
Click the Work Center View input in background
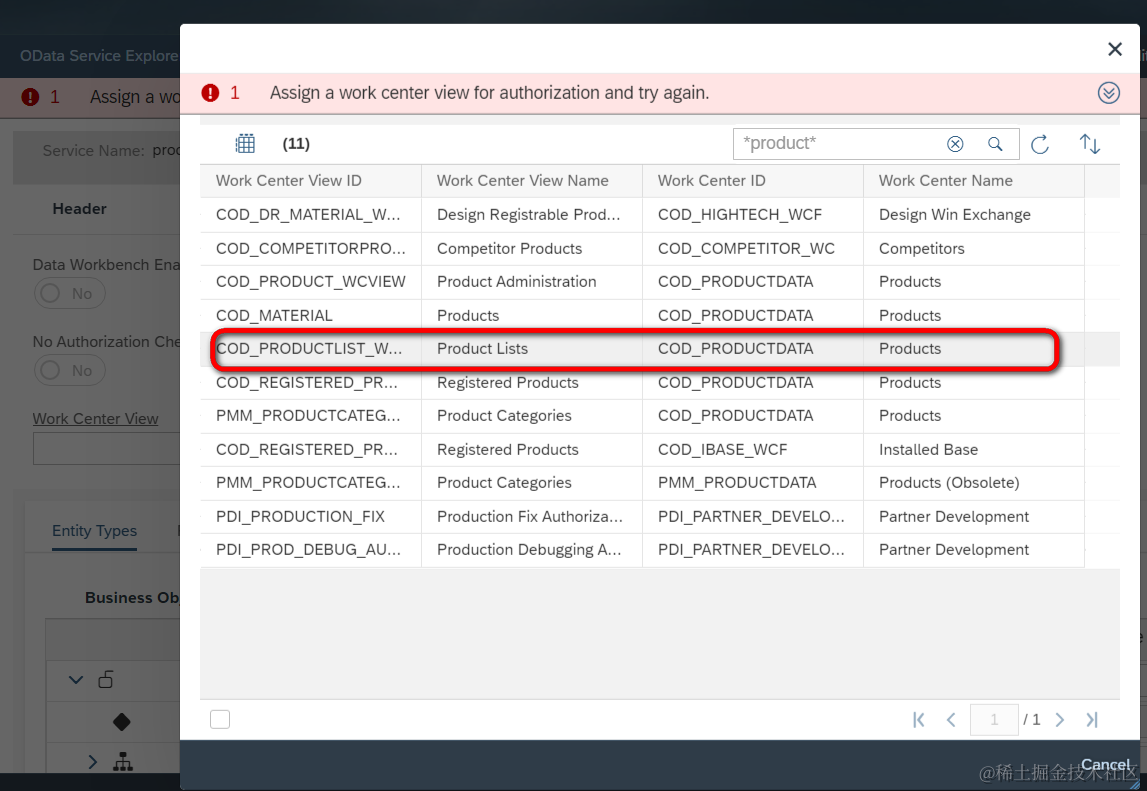107,448
